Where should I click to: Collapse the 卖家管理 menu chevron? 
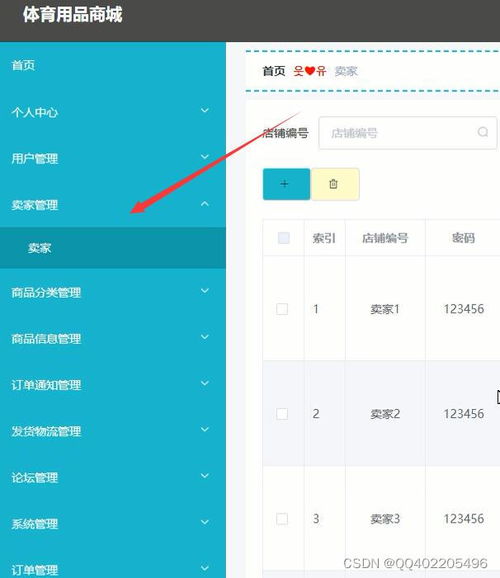click(205, 203)
